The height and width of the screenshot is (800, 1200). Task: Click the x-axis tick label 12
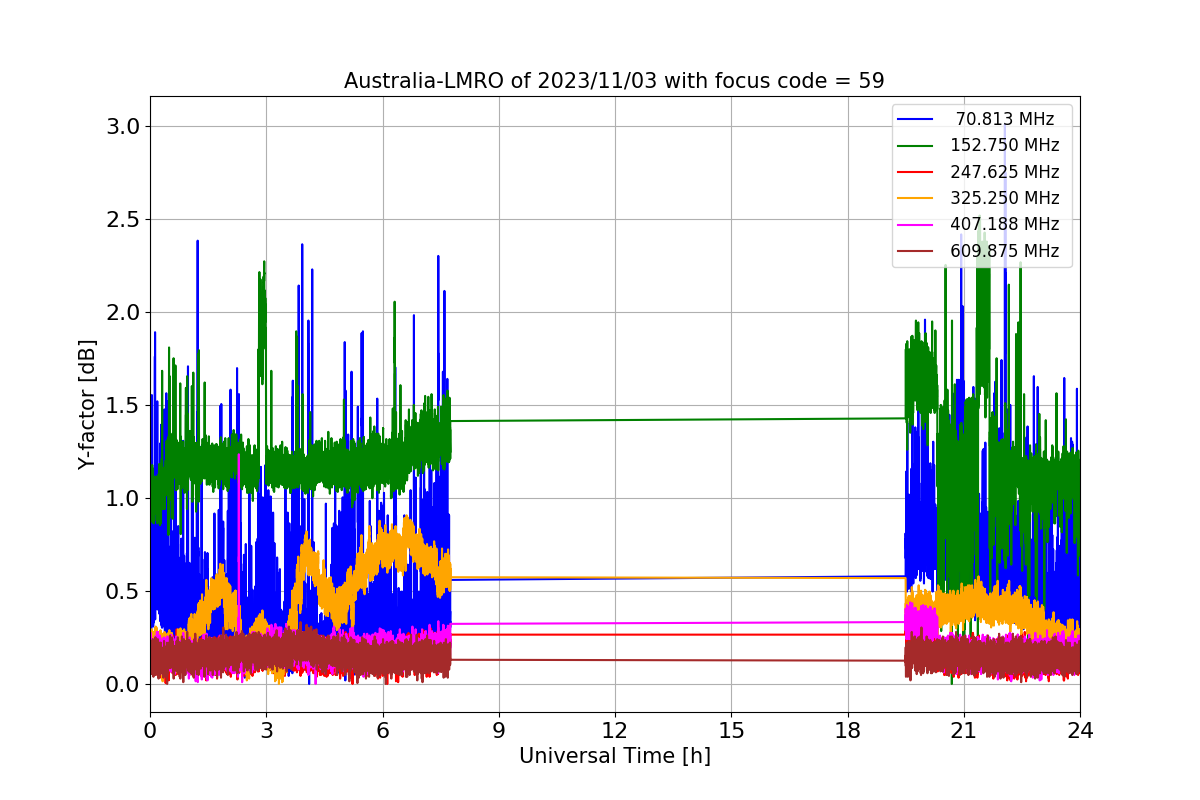pyautogui.click(x=615, y=730)
